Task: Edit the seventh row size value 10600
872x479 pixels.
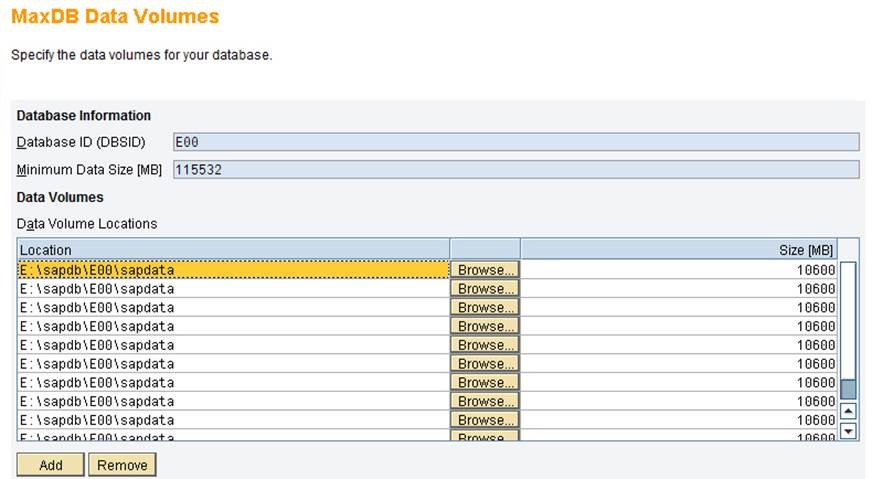Action: 816,383
